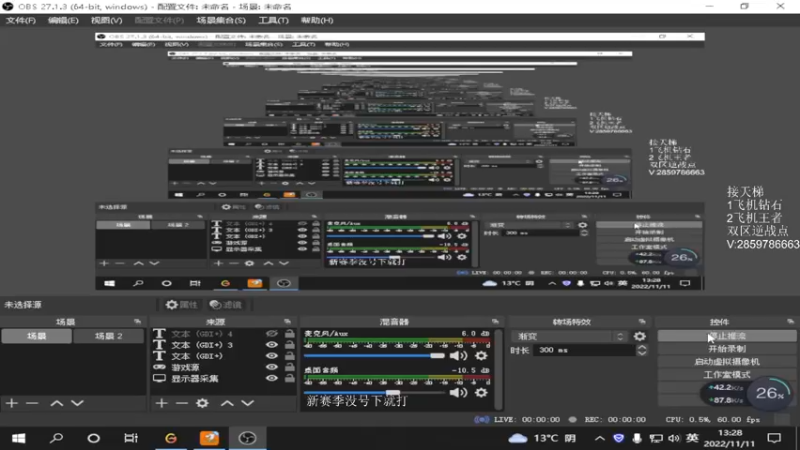The width and height of the screenshot is (800, 450).
Task: Move the source down in Sources panel
Action: tap(247, 403)
